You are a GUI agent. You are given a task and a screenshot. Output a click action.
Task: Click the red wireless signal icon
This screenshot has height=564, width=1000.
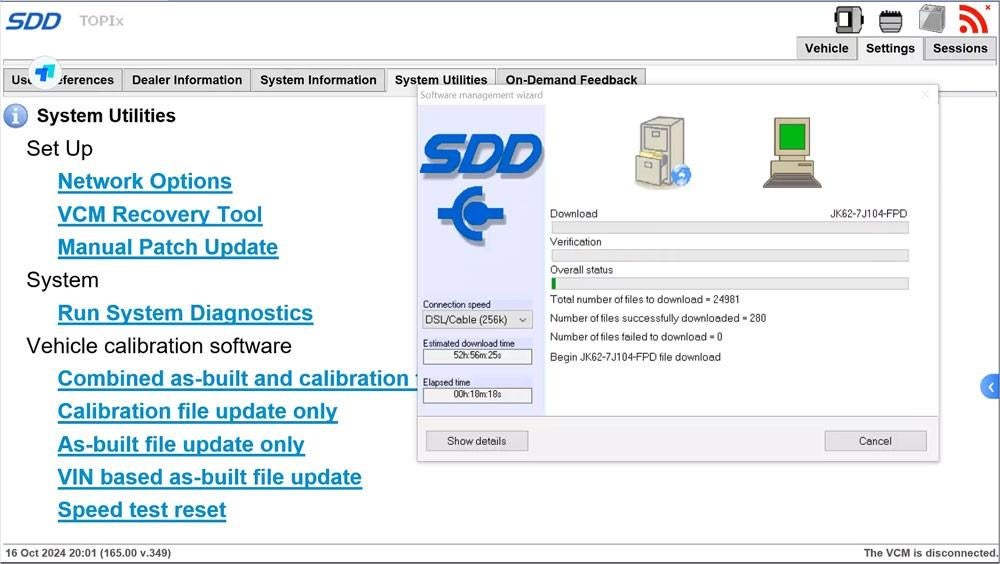973,18
